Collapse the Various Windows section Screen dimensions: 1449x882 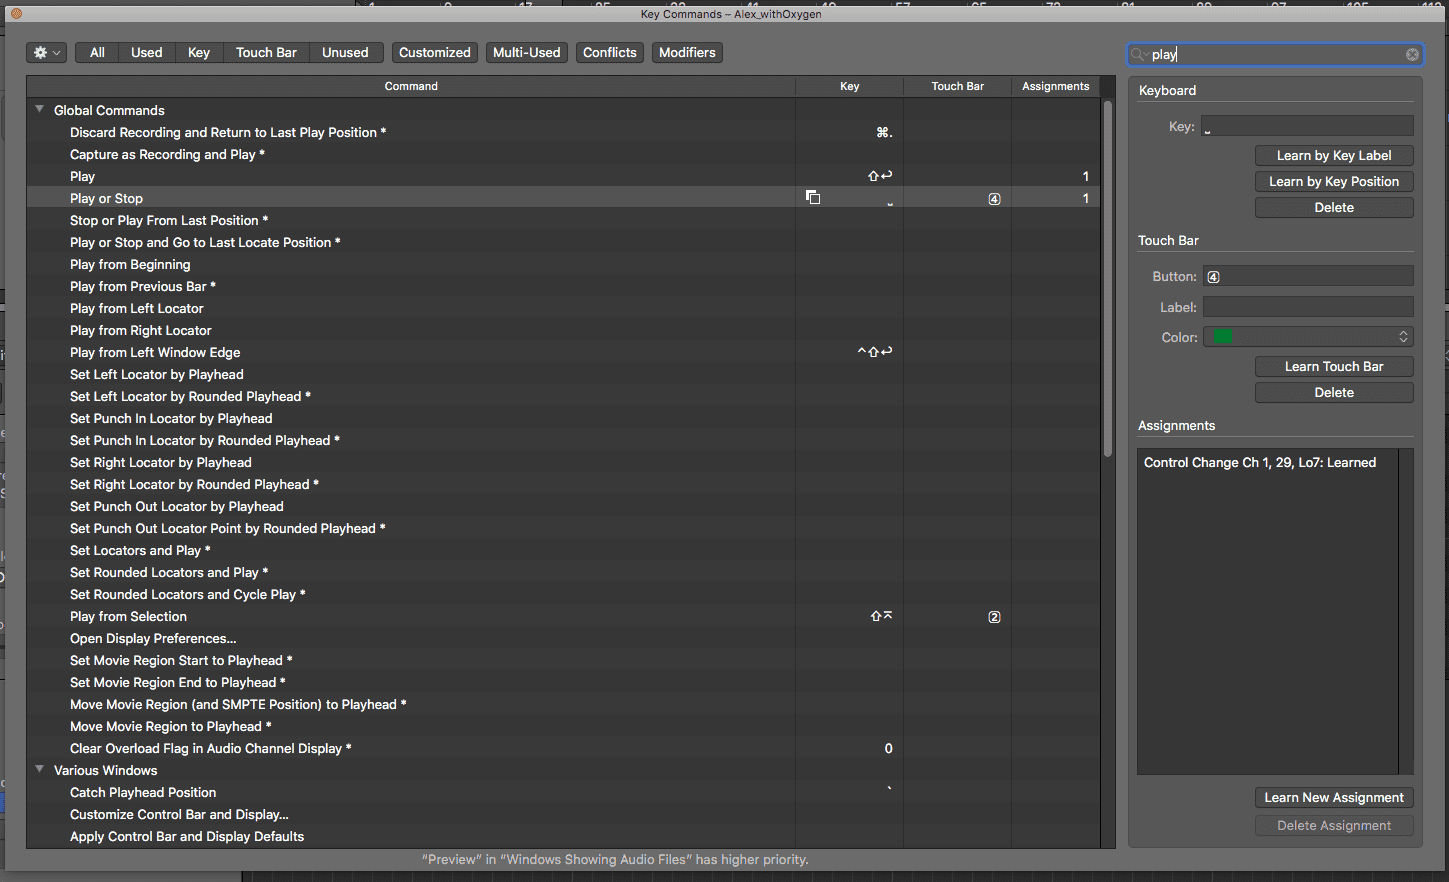[x=39, y=770]
